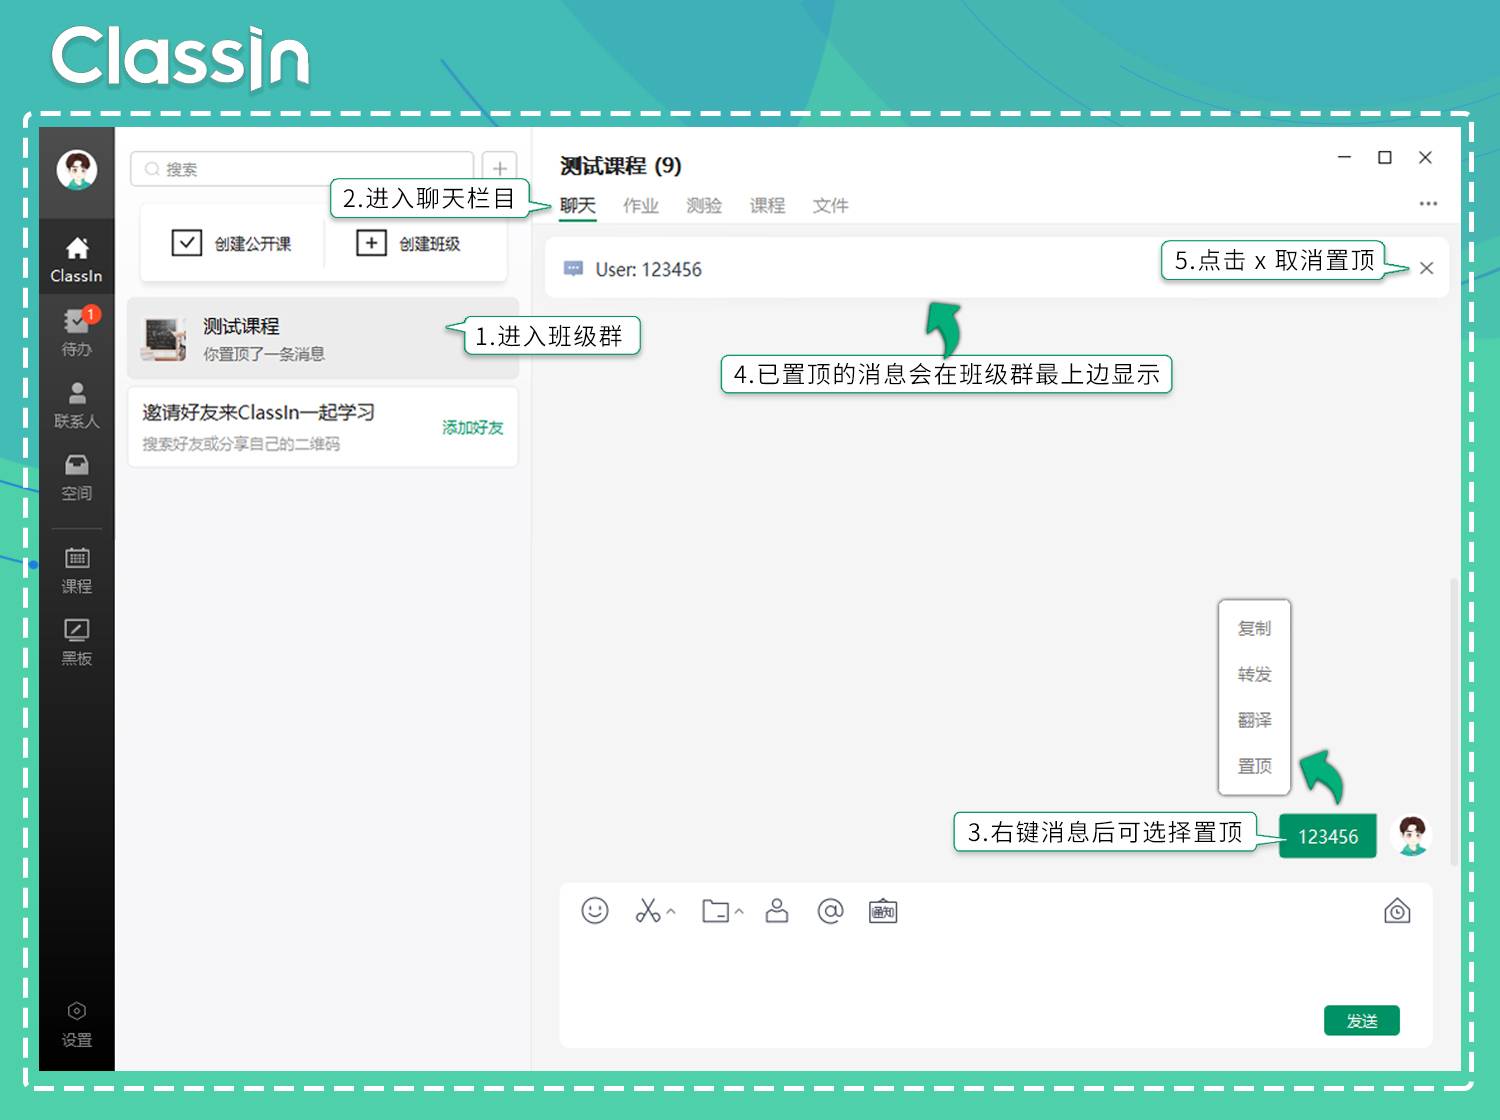Image resolution: width=1500 pixels, height=1120 pixels.
Task: Open the 空间 space panel
Action: 77,477
